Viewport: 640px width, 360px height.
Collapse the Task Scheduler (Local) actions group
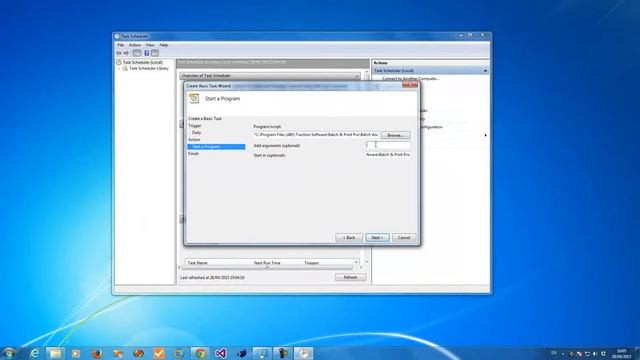(x=485, y=71)
